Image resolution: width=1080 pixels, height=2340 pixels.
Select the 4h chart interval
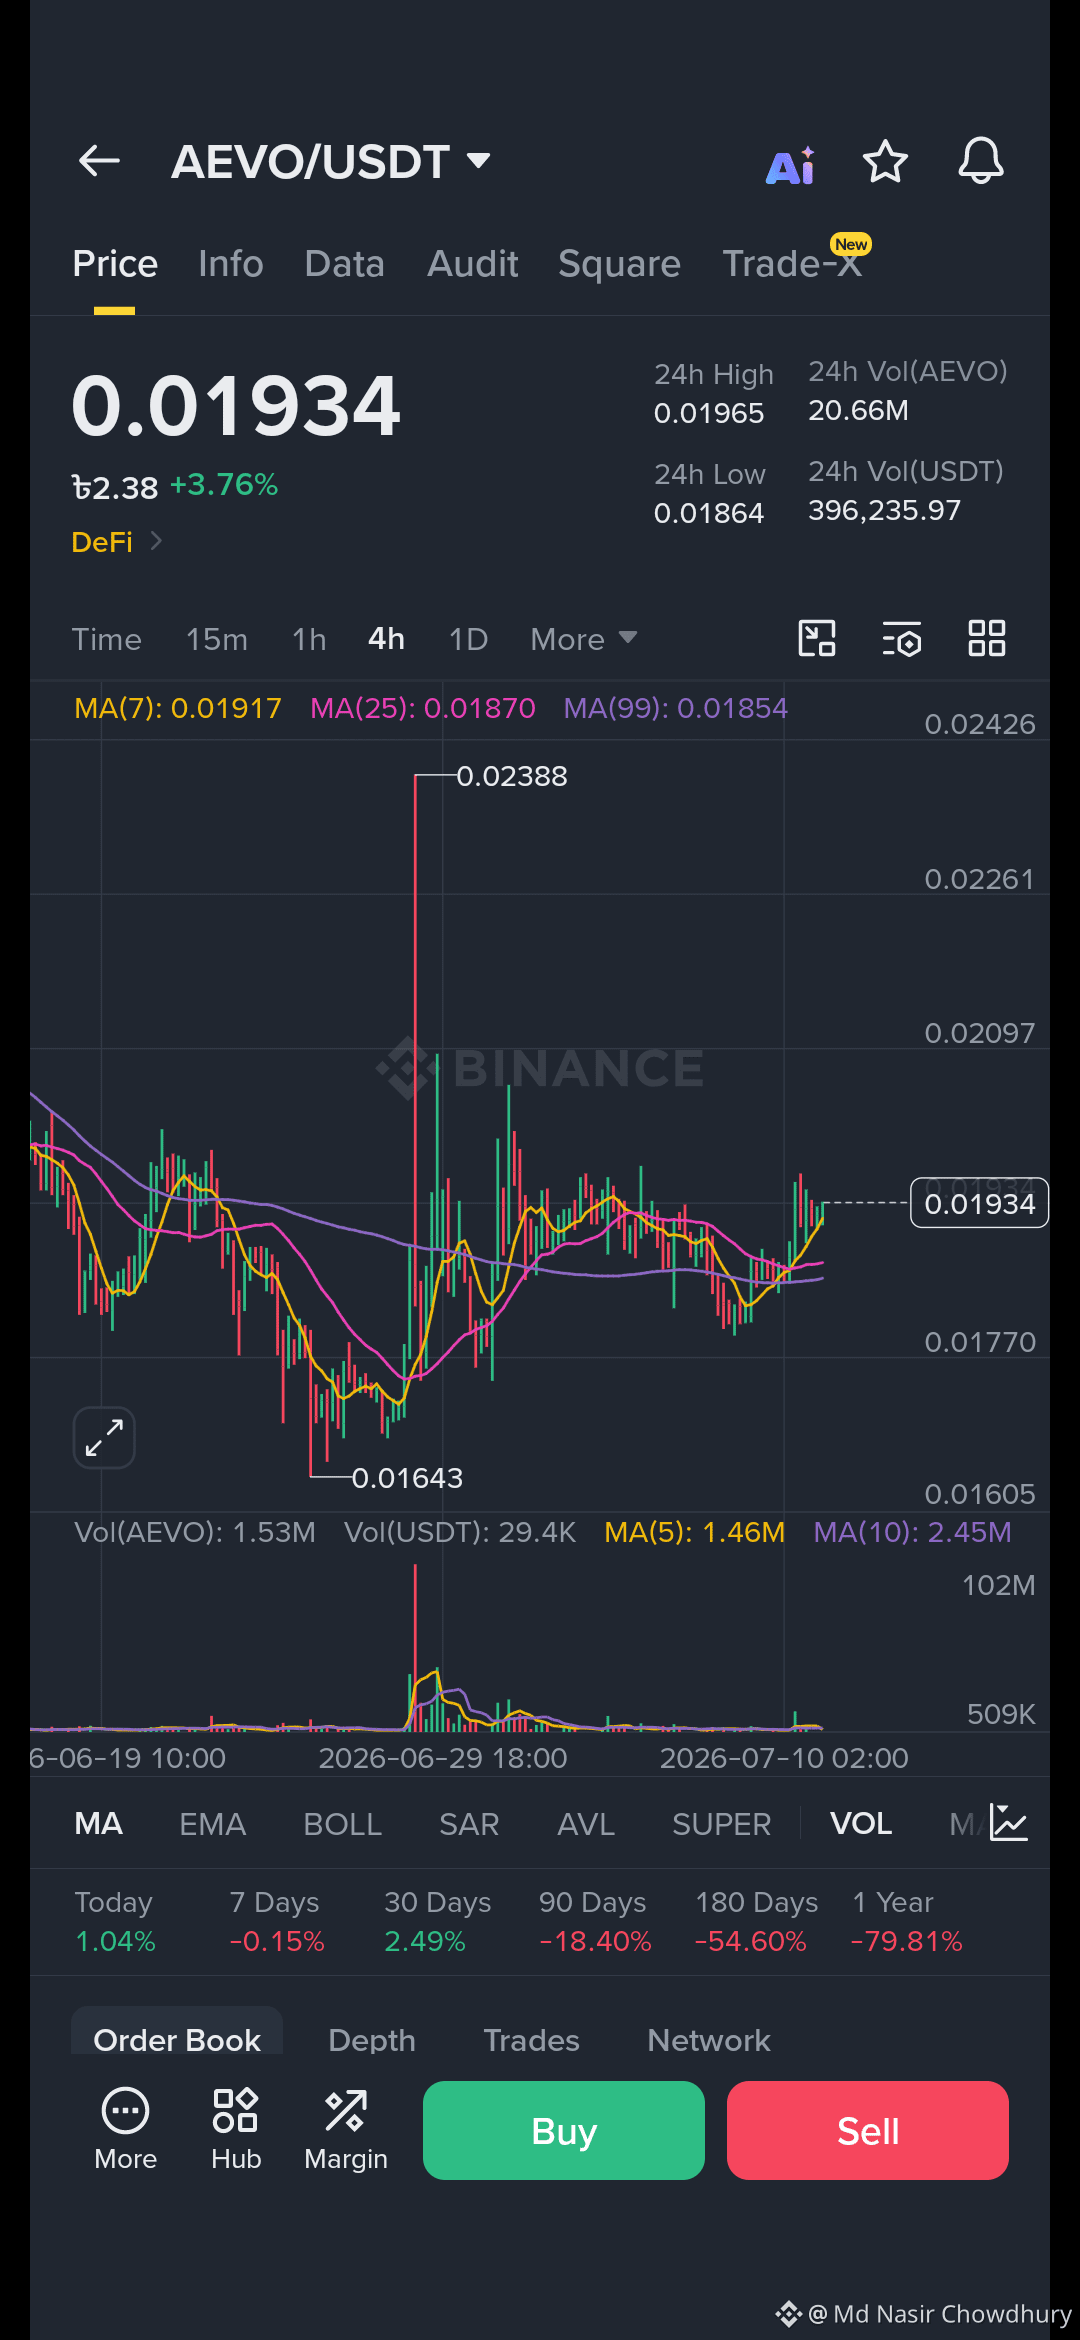click(x=387, y=638)
